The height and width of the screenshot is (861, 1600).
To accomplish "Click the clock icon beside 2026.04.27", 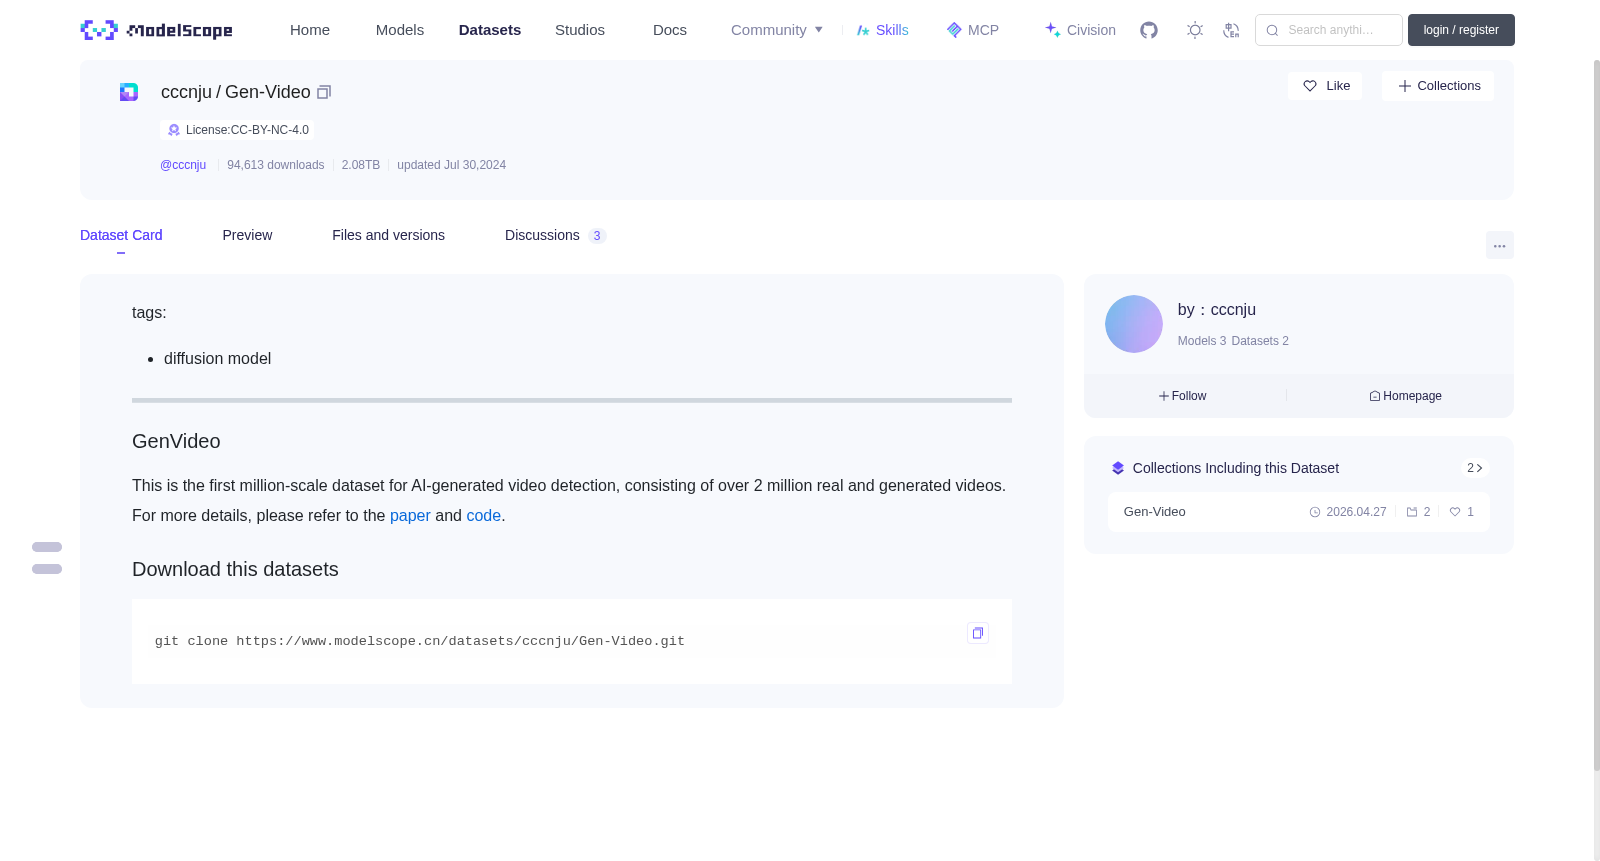I will [1315, 512].
